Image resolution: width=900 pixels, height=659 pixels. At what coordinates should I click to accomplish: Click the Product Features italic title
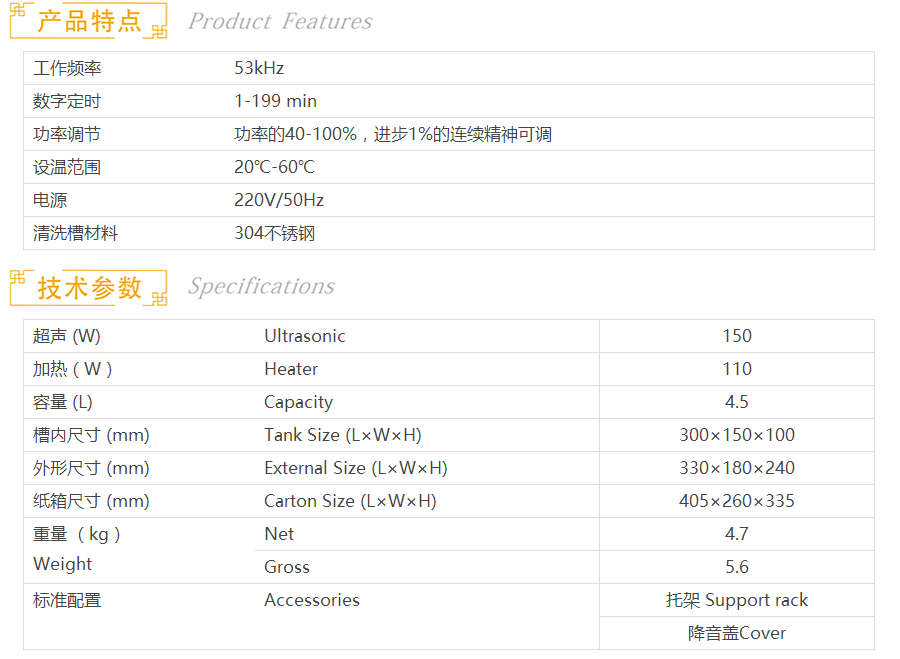(280, 22)
